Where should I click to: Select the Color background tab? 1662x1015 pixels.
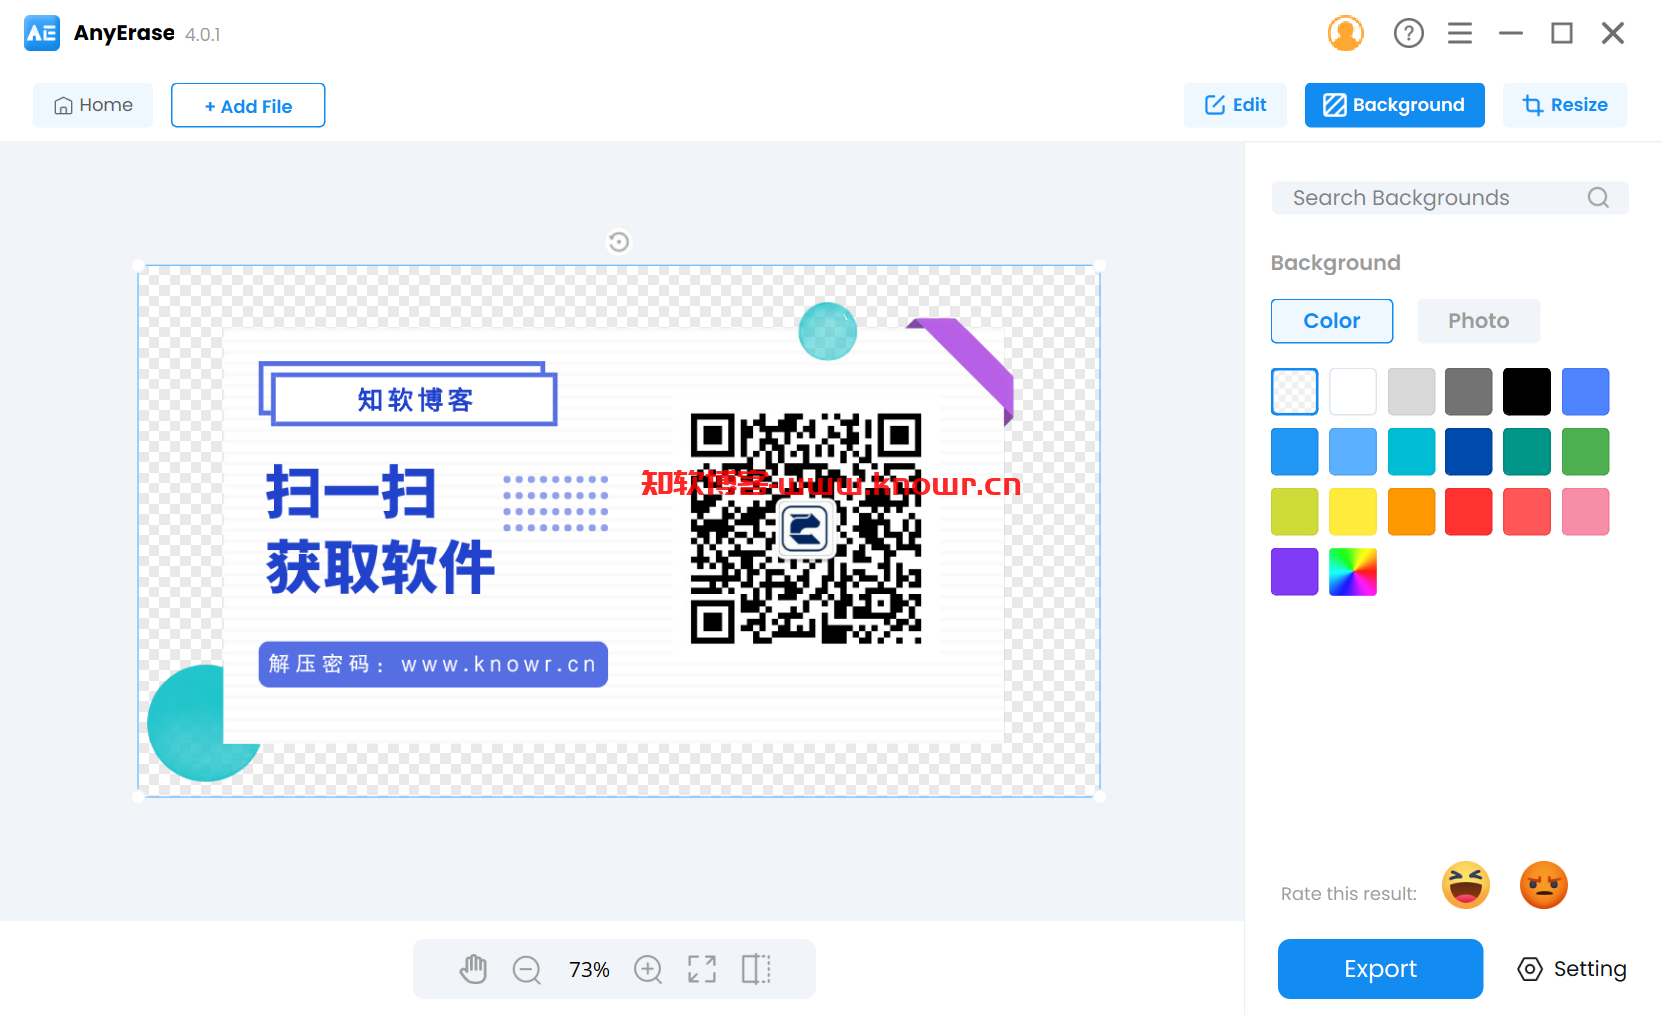(1332, 321)
